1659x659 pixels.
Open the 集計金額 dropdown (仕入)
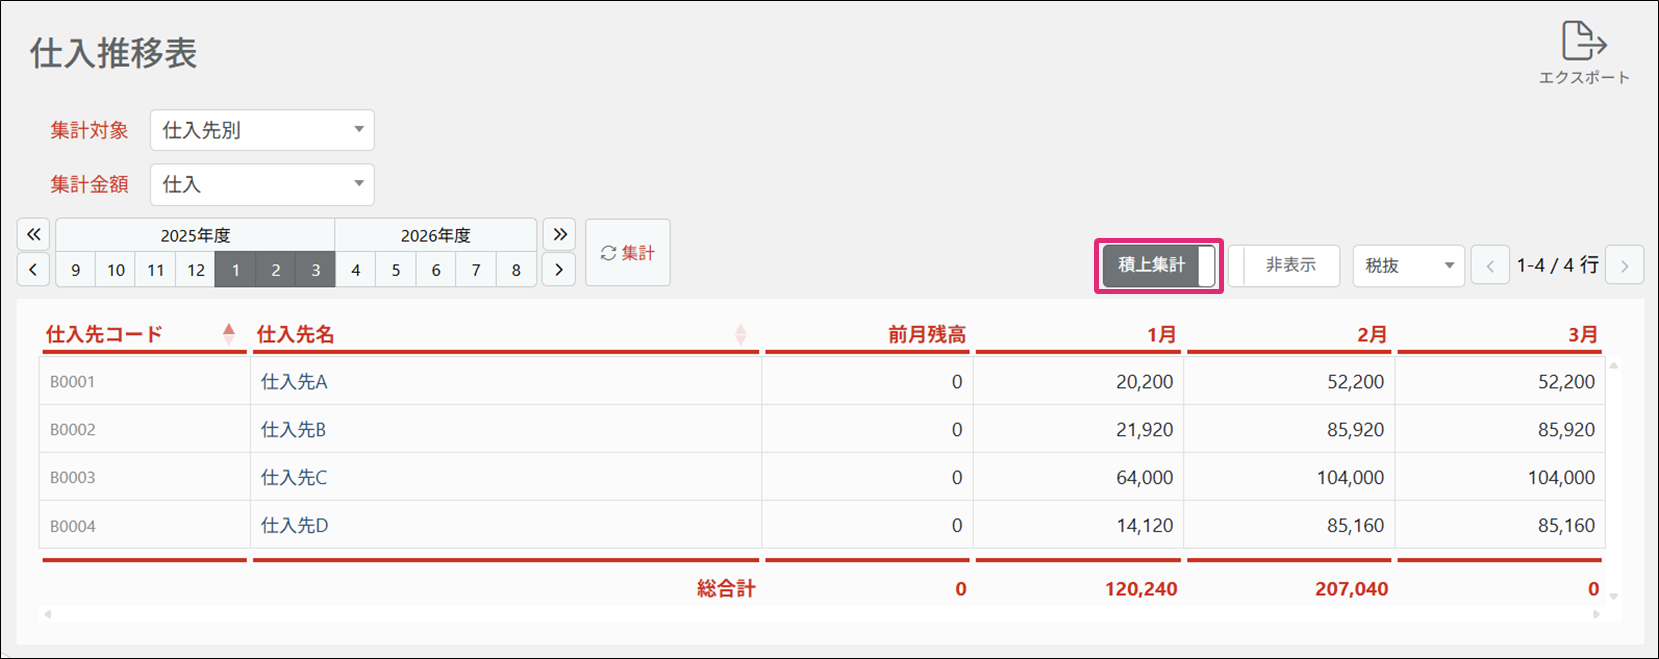pyautogui.click(x=262, y=185)
